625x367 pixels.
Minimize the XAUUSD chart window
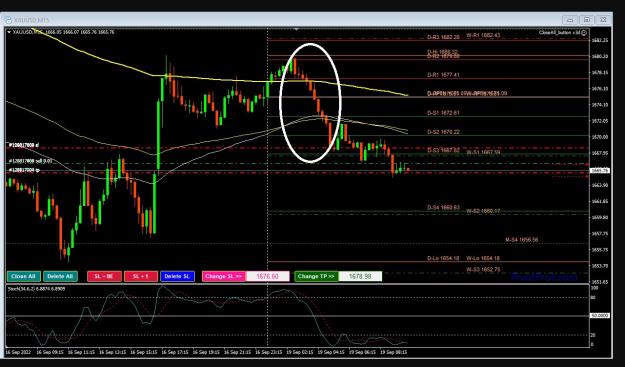click(x=570, y=20)
